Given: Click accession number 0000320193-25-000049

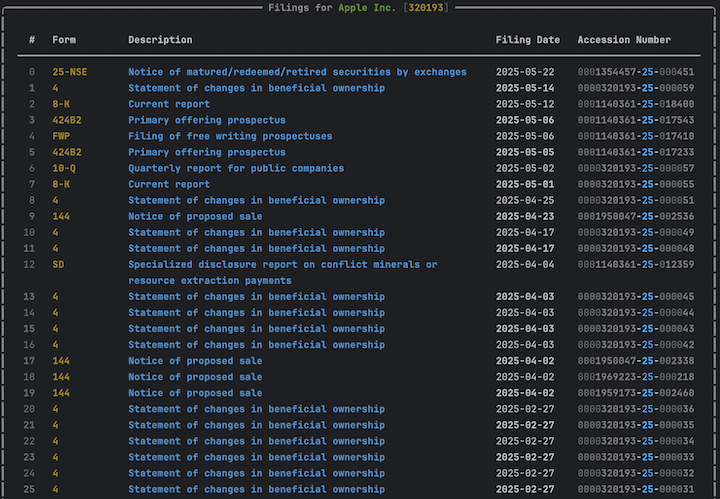Looking at the screenshot, I should pyautogui.click(x=636, y=233).
